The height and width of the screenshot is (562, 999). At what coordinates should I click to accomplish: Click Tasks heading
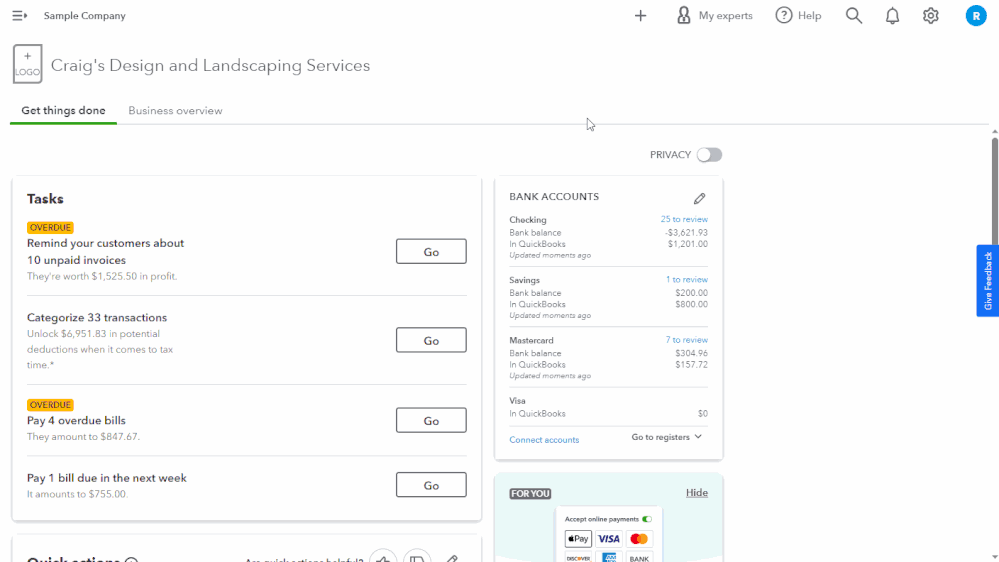[45, 199]
